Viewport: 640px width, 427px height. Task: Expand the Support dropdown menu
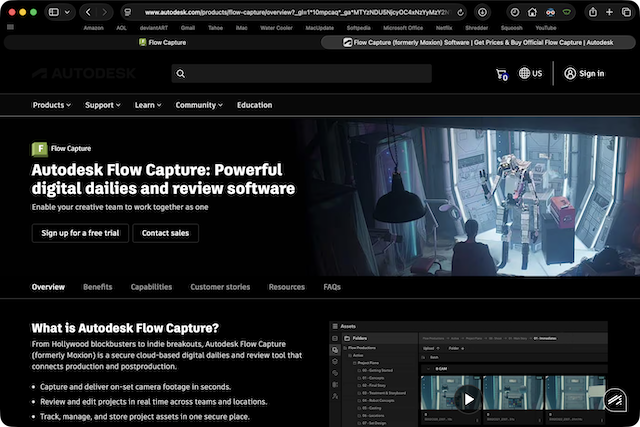pos(104,105)
